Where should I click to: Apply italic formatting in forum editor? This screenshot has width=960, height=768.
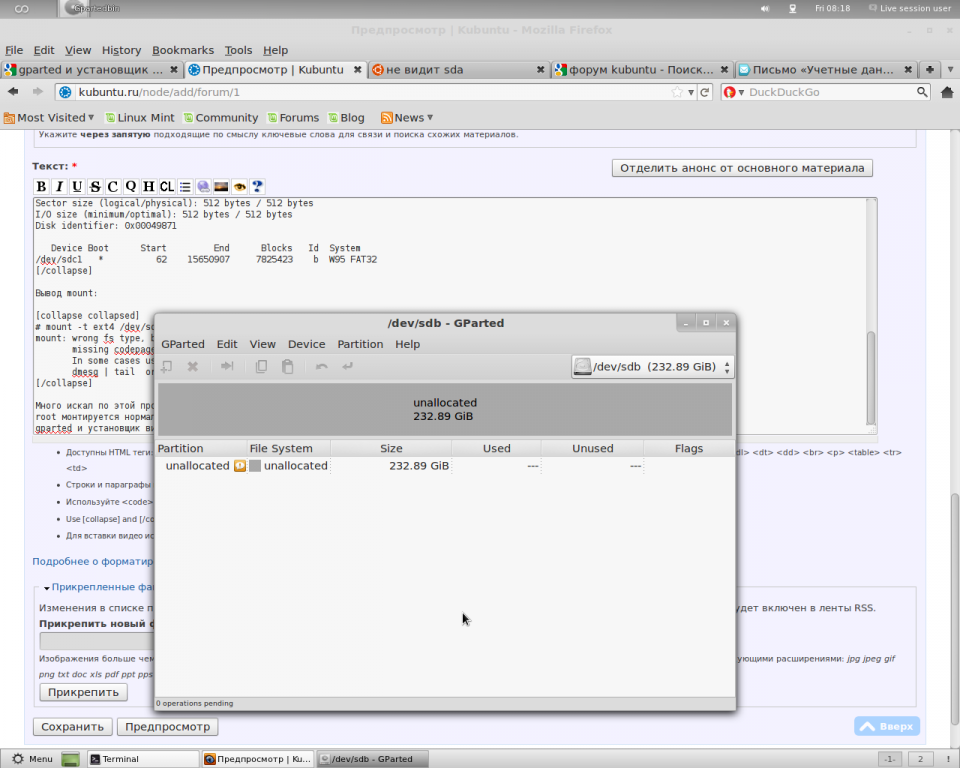tap(59, 186)
